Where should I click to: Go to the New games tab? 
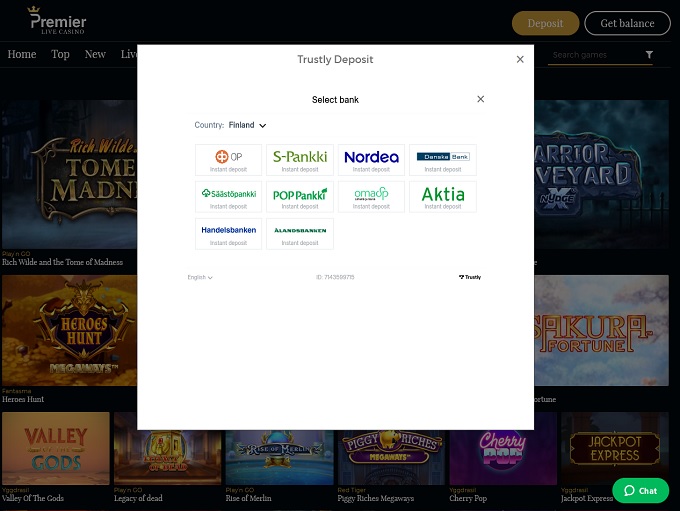pos(95,54)
